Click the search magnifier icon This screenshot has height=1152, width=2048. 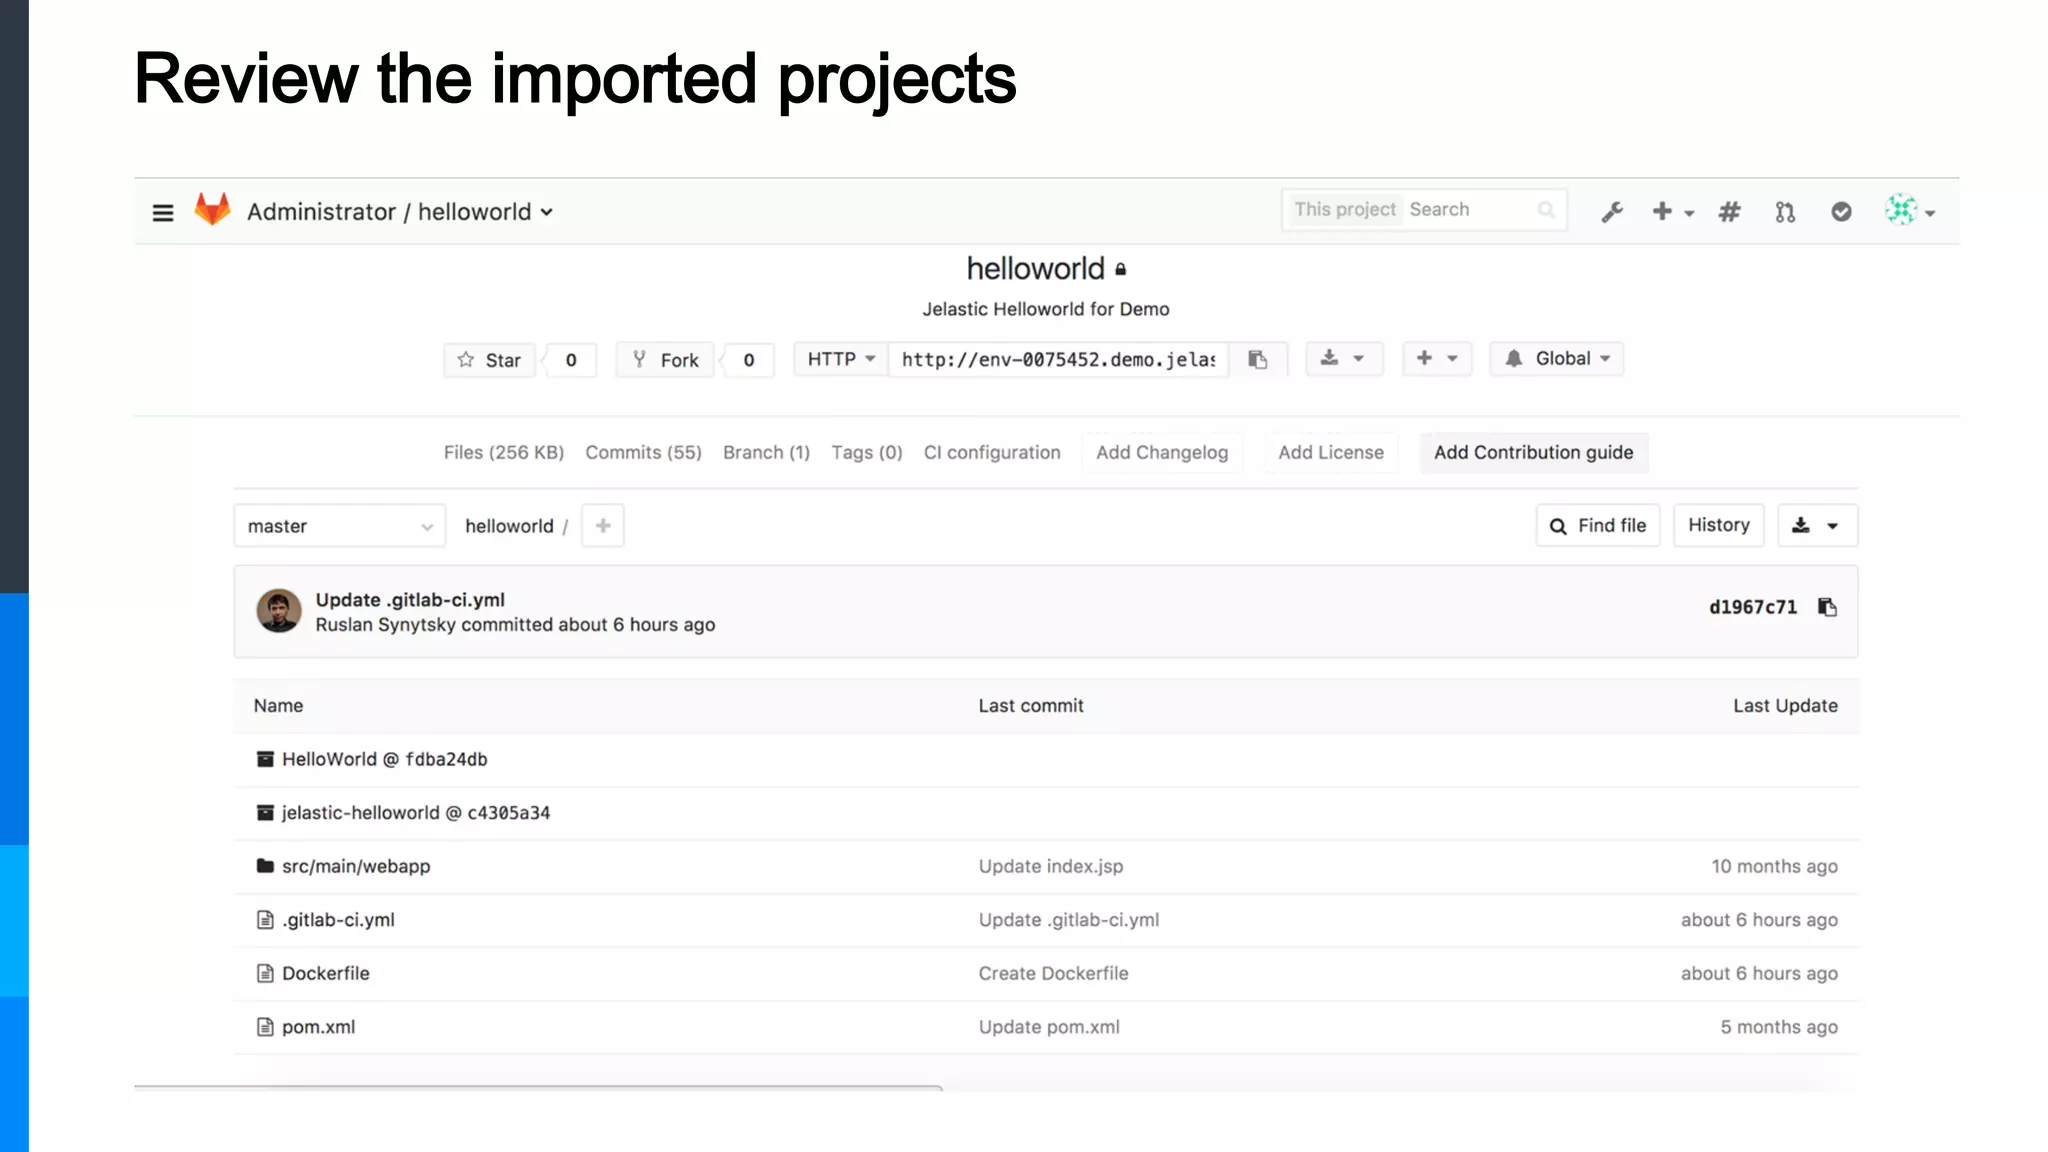tap(1546, 209)
